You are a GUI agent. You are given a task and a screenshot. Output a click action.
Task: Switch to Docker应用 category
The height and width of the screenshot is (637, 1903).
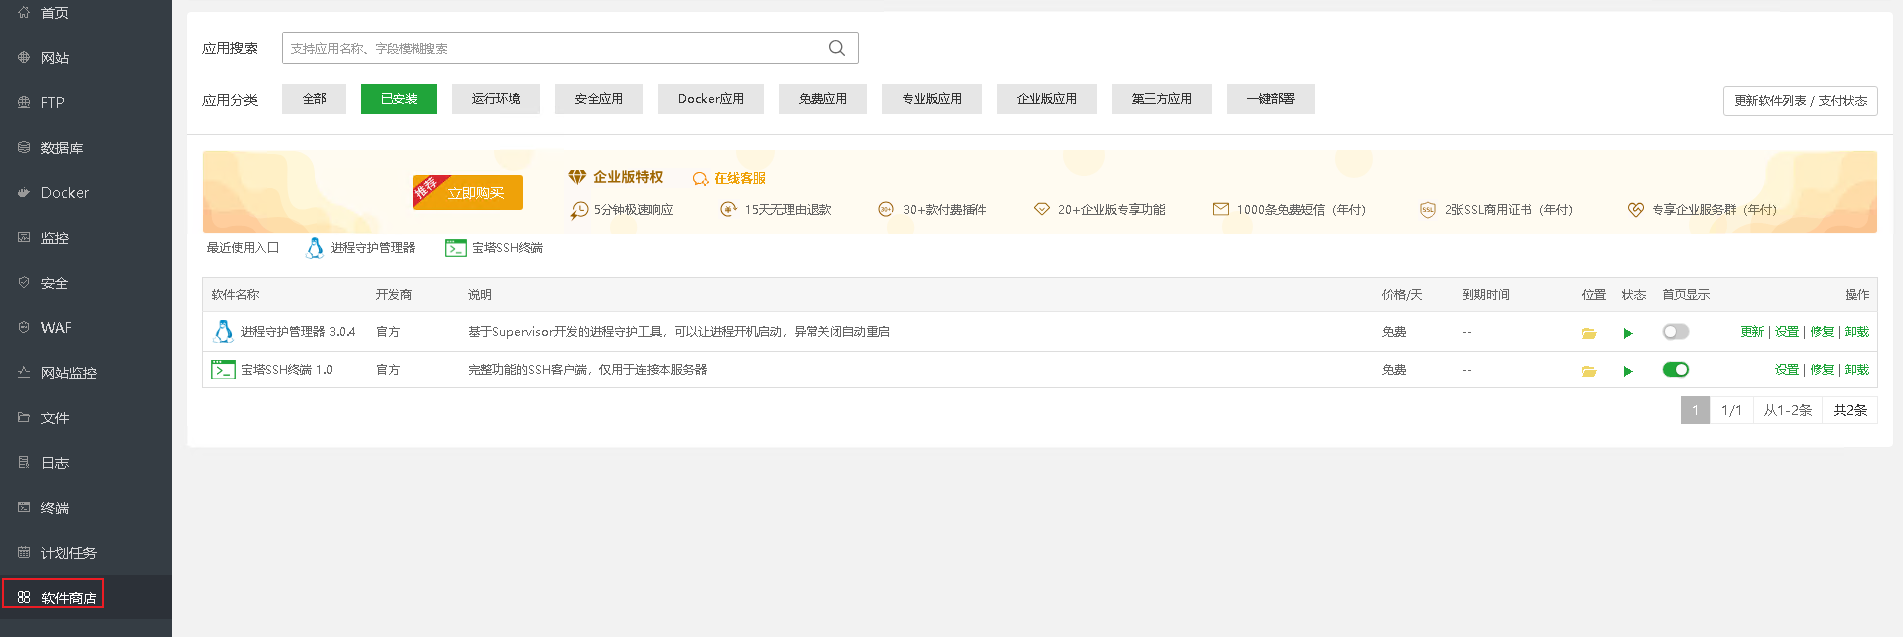click(710, 99)
